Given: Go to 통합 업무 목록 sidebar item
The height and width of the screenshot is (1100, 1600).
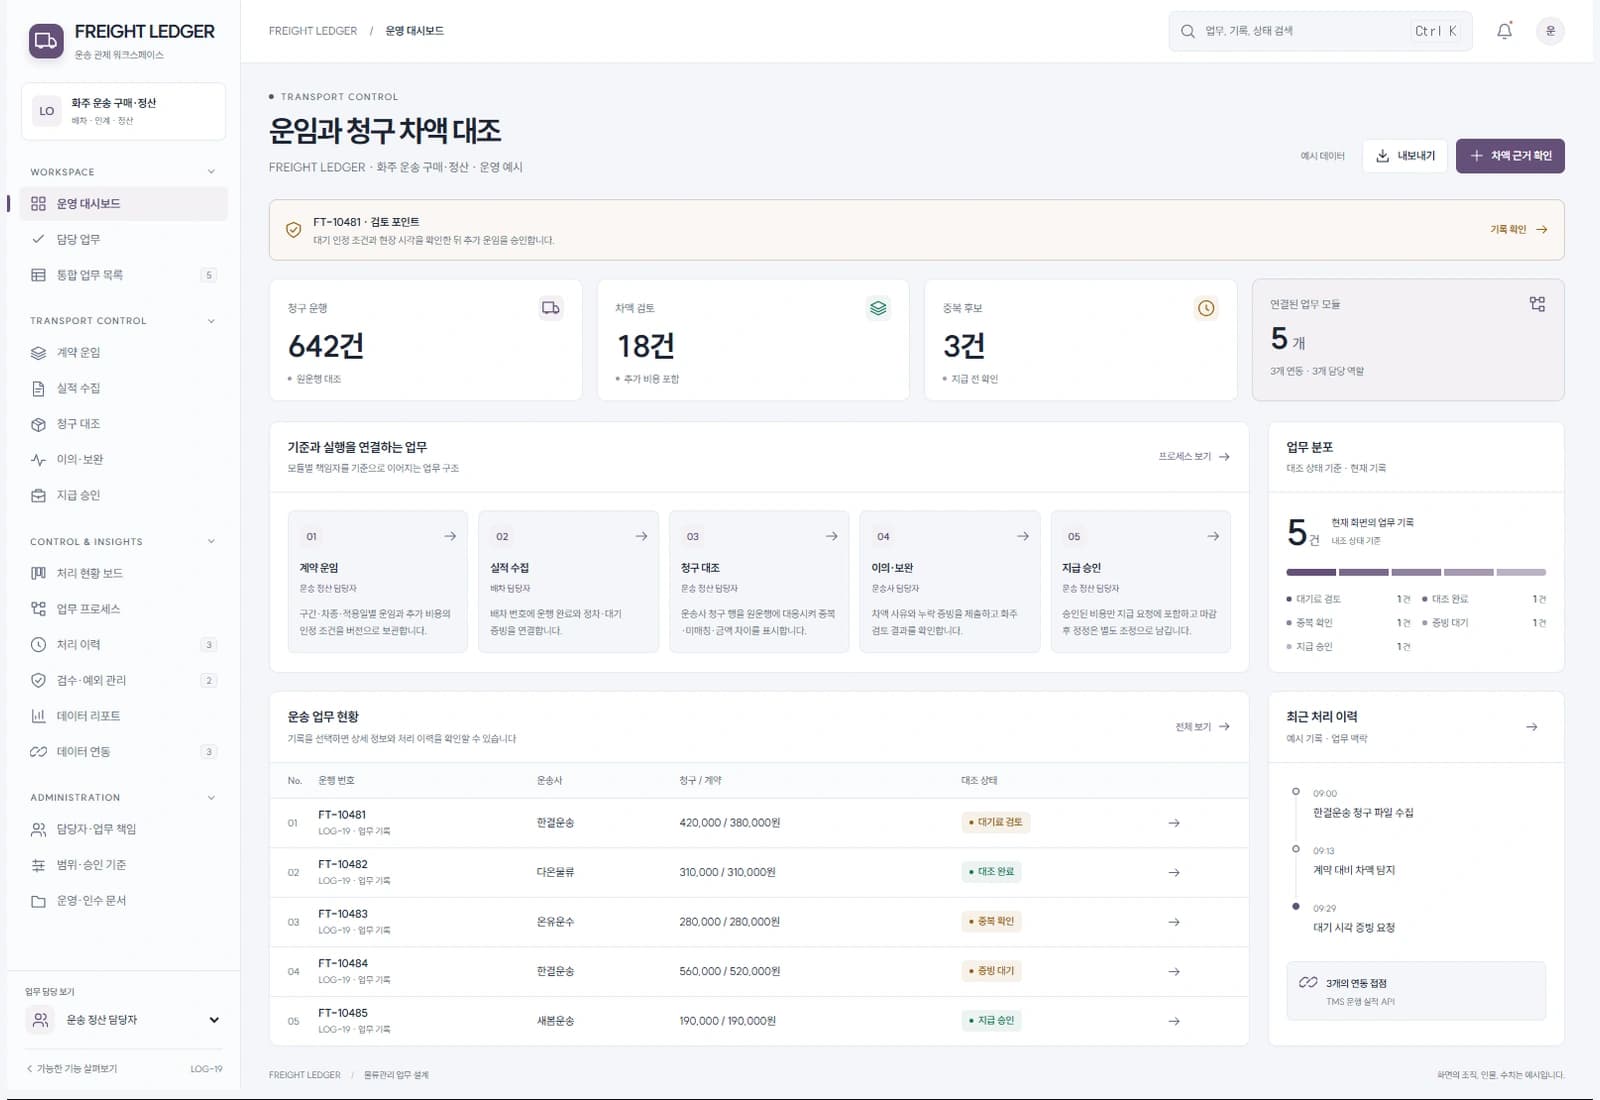Looking at the screenshot, I should [123, 275].
